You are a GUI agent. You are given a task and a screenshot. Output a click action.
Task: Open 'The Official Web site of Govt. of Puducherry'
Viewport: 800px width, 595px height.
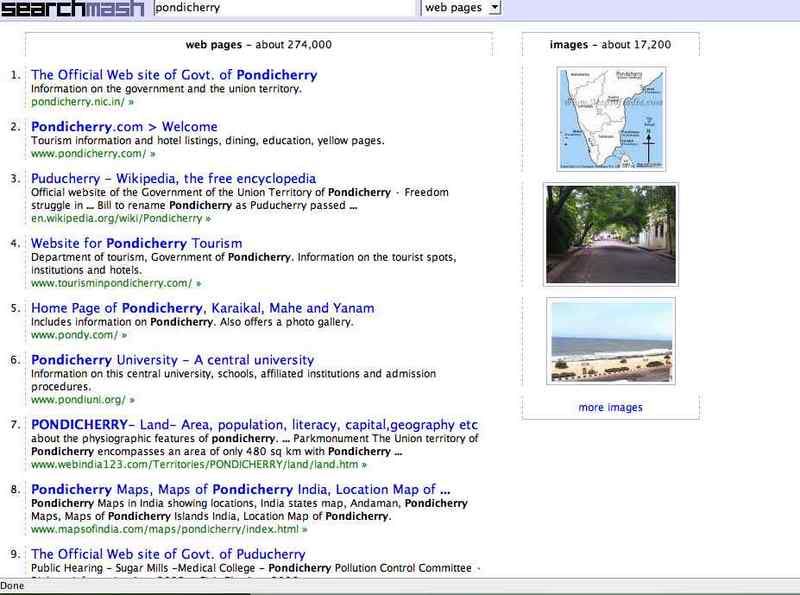point(168,554)
